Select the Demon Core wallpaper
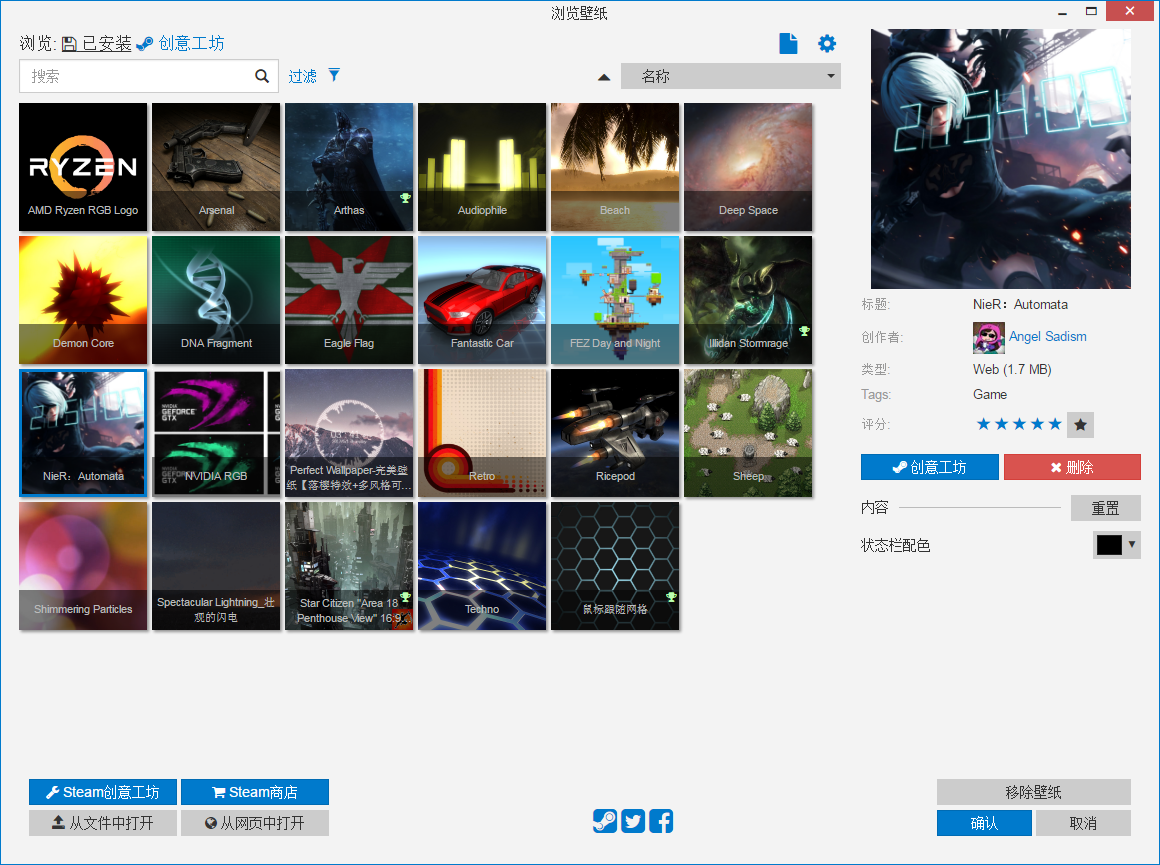The width and height of the screenshot is (1160, 865). [x=83, y=300]
